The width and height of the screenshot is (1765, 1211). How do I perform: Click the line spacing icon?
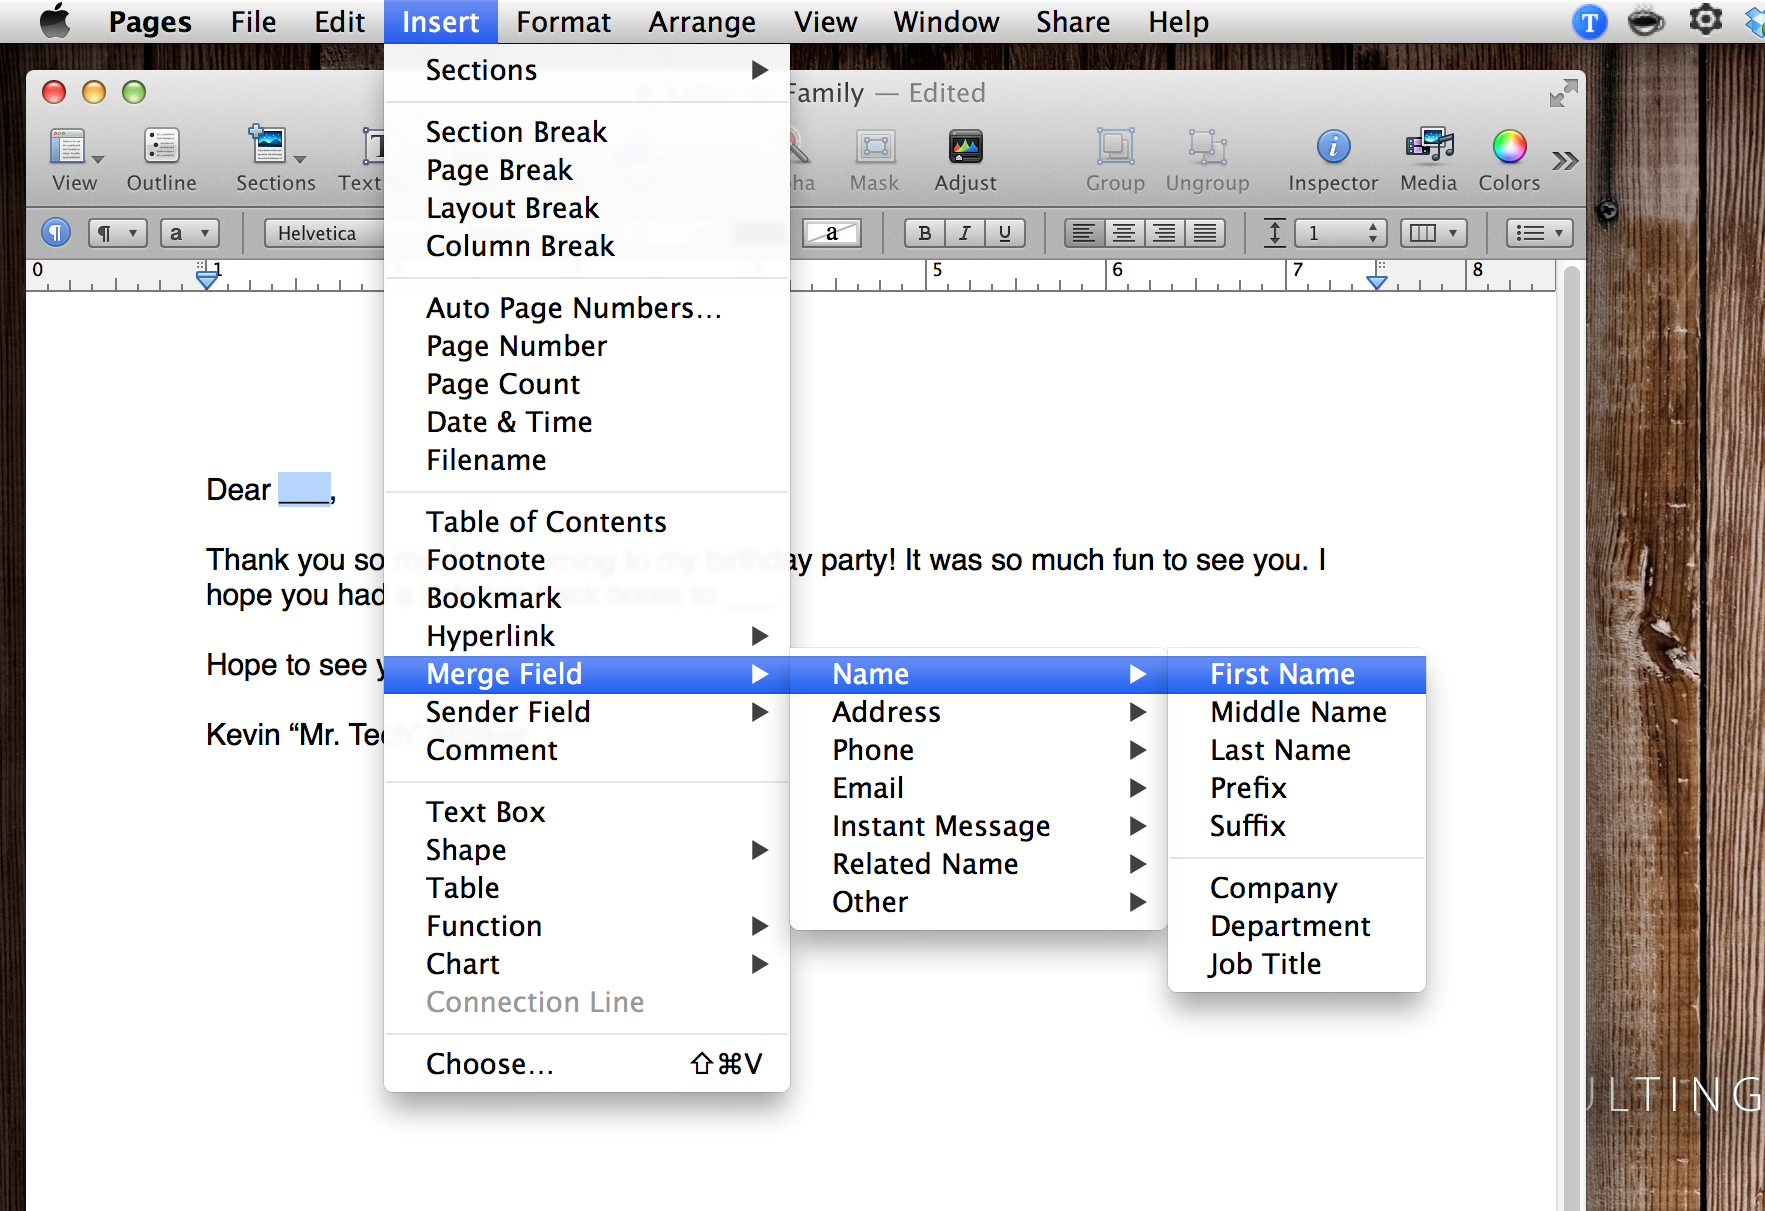click(1274, 233)
